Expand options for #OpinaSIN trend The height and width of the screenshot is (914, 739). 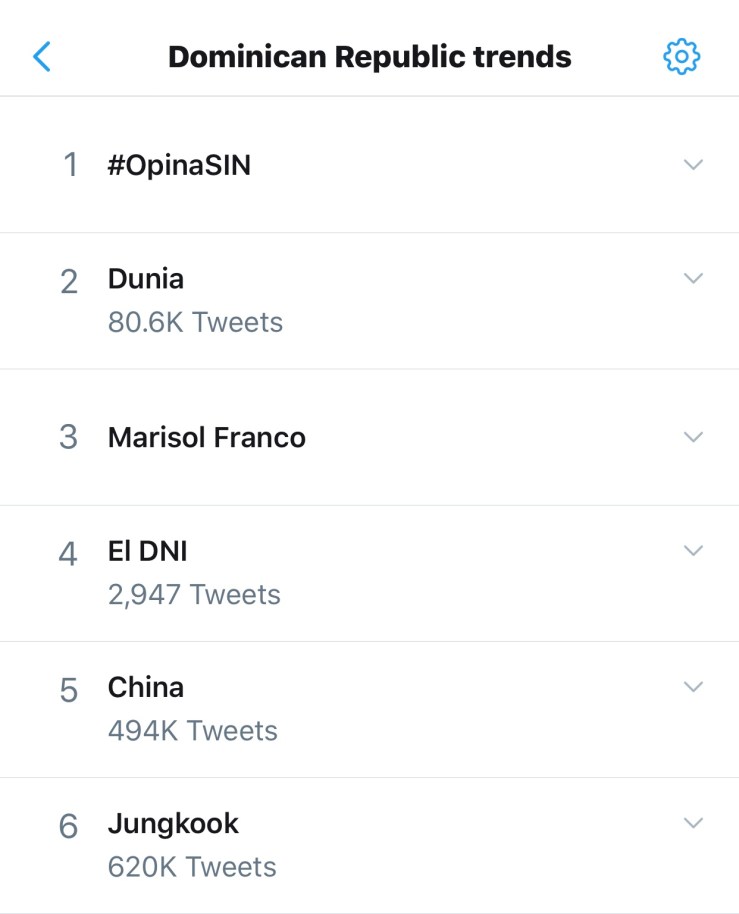693,165
